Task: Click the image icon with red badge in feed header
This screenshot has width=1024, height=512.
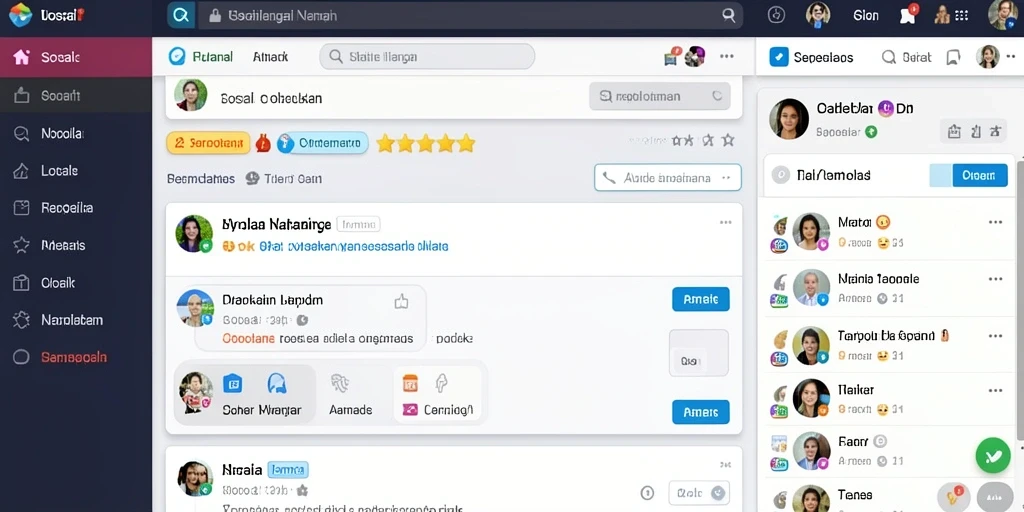Action: coord(672,57)
